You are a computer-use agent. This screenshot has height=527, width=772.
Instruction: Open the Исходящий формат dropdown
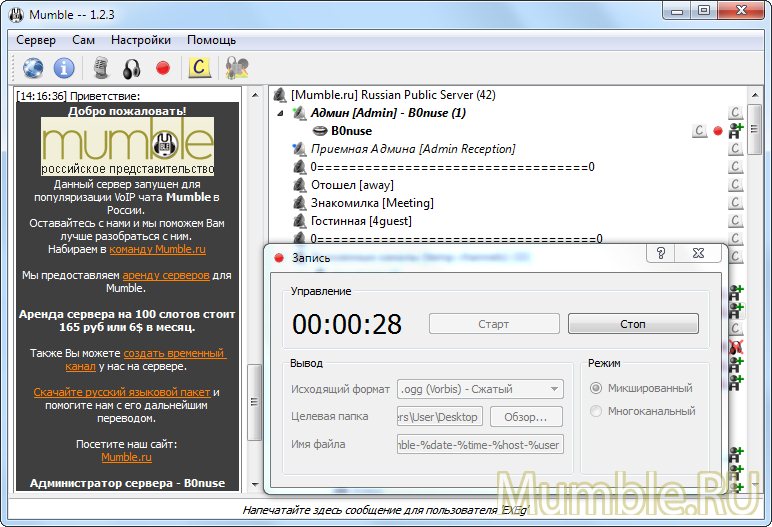tap(480, 389)
